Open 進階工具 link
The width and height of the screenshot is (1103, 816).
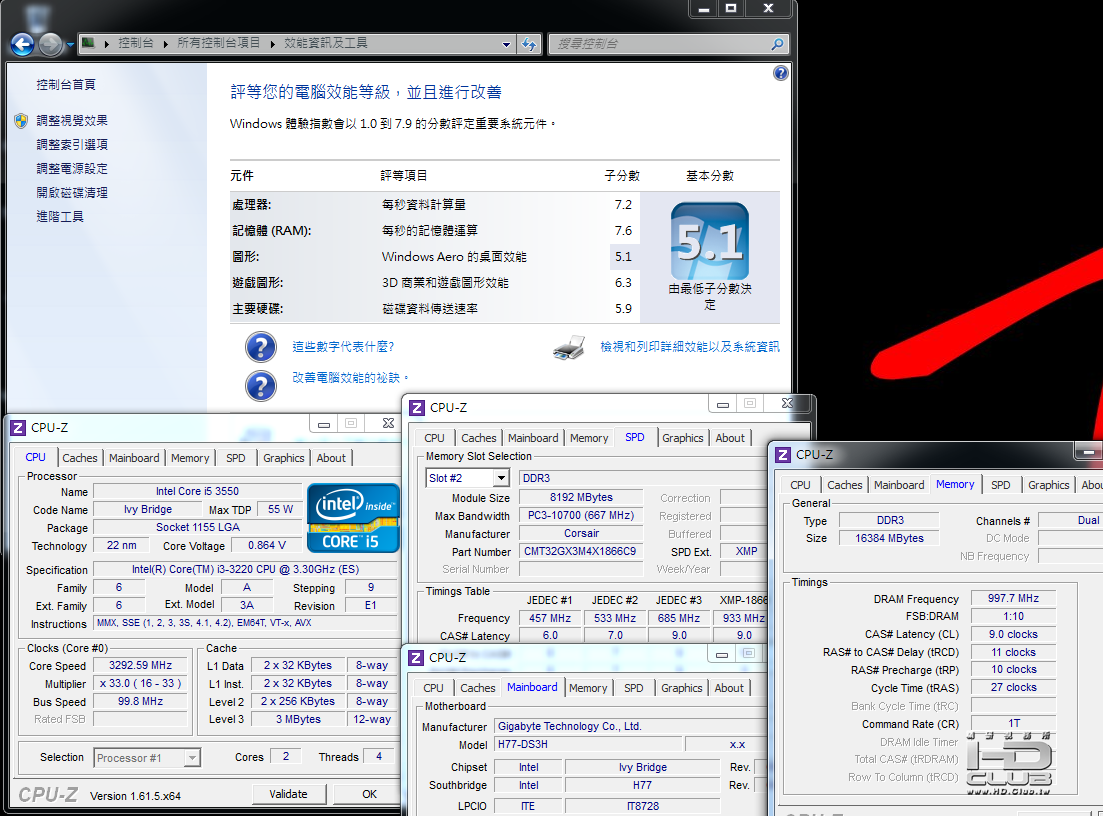(x=60, y=216)
